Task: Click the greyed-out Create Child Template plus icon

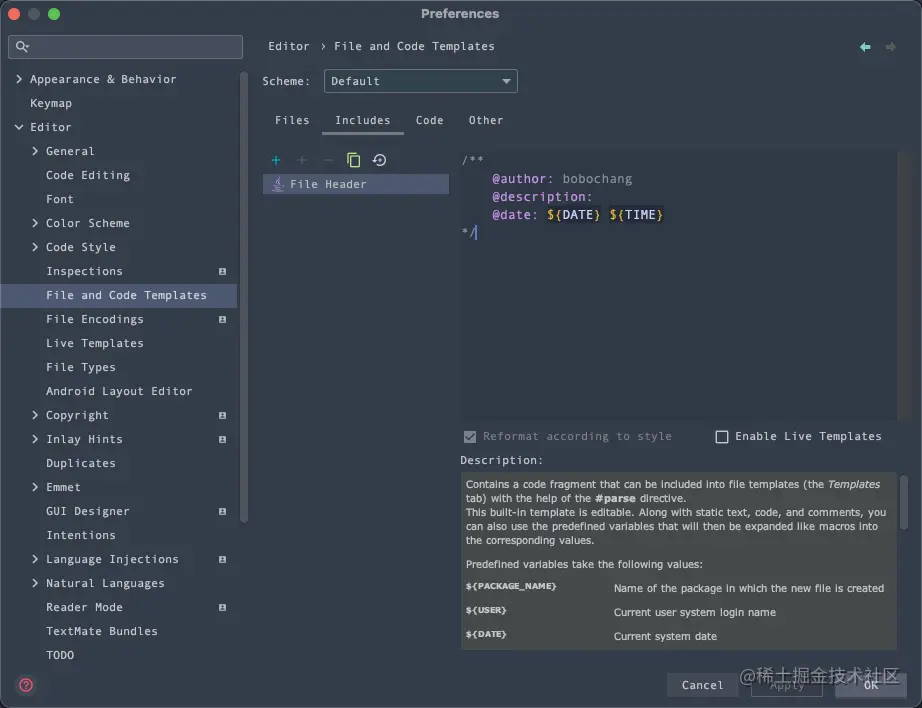Action: click(302, 160)
